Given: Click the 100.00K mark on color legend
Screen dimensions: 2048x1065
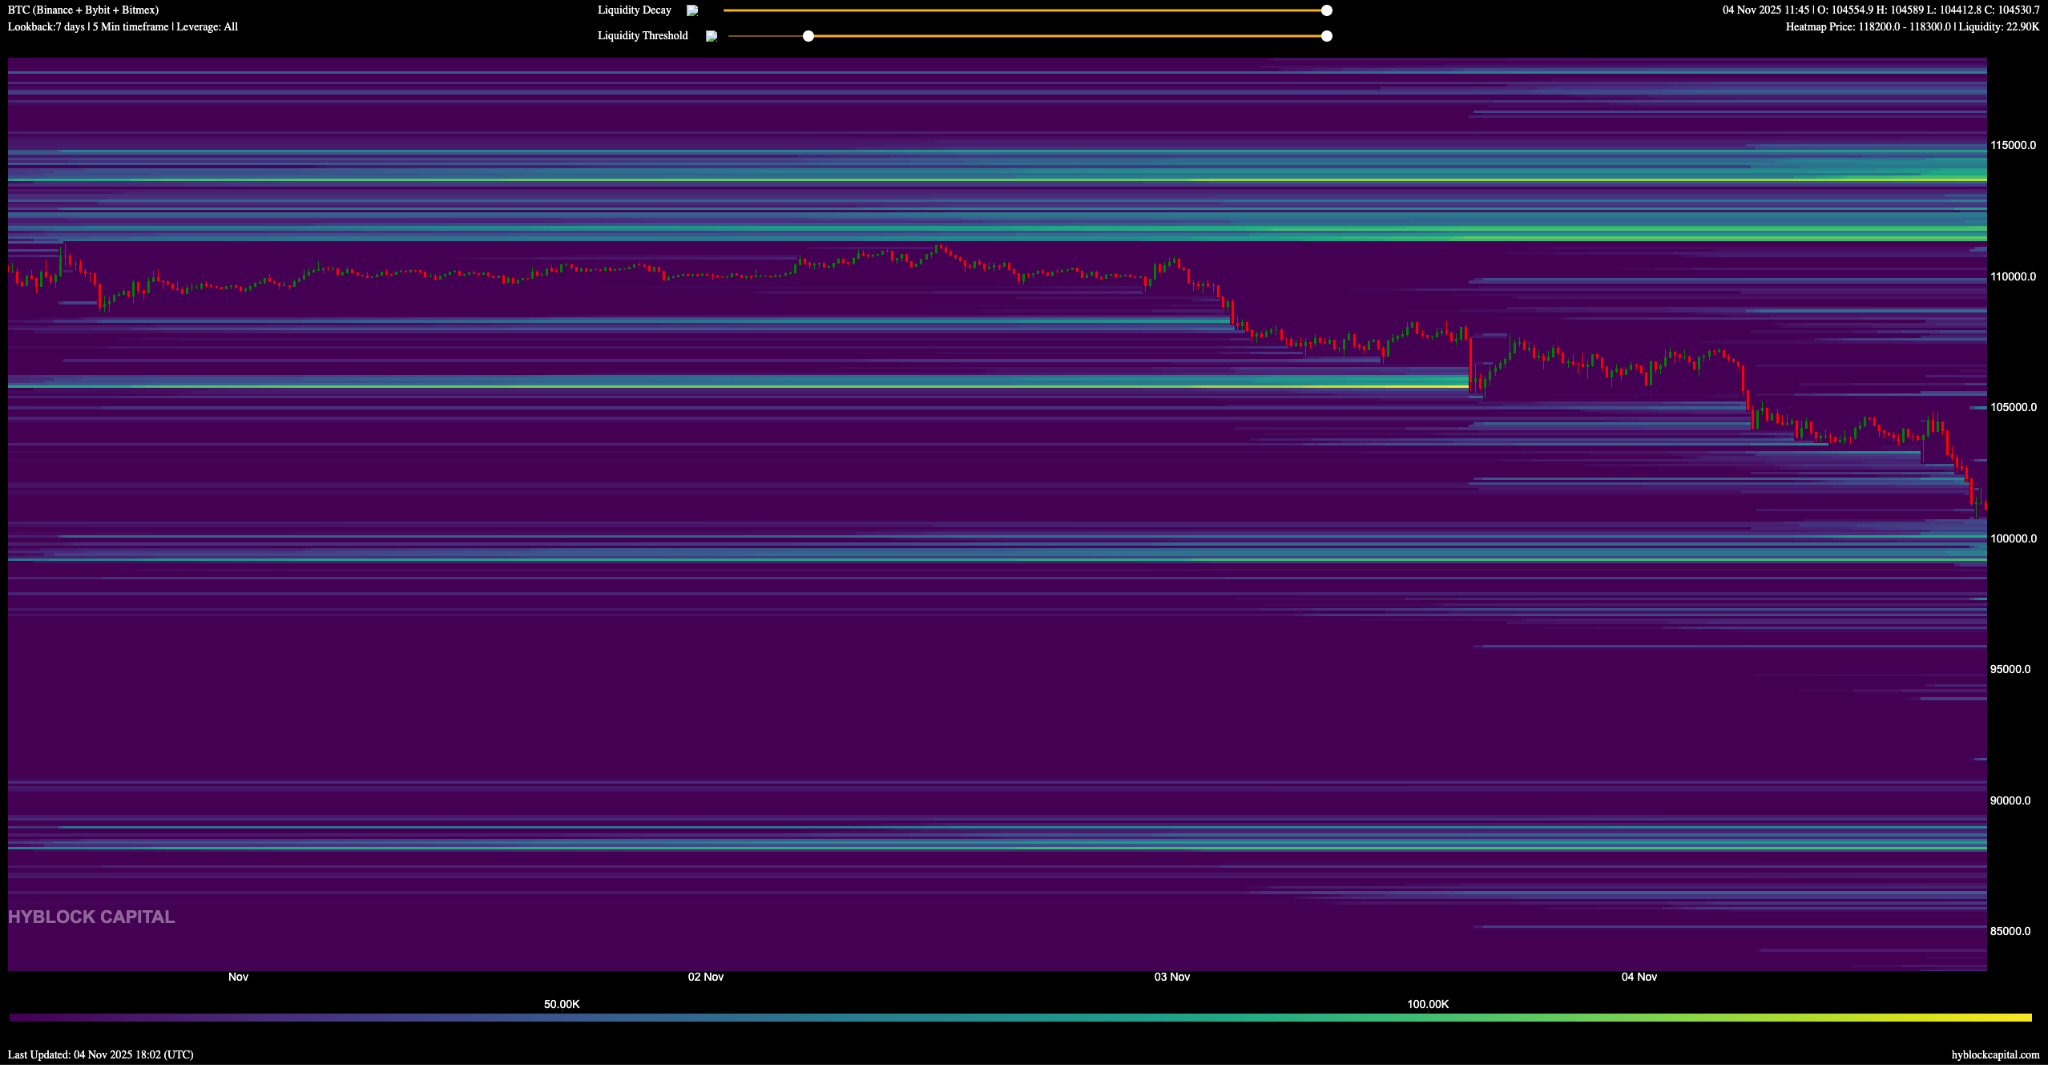Looking at the screenshot, I should [x=1427, y=1004].
